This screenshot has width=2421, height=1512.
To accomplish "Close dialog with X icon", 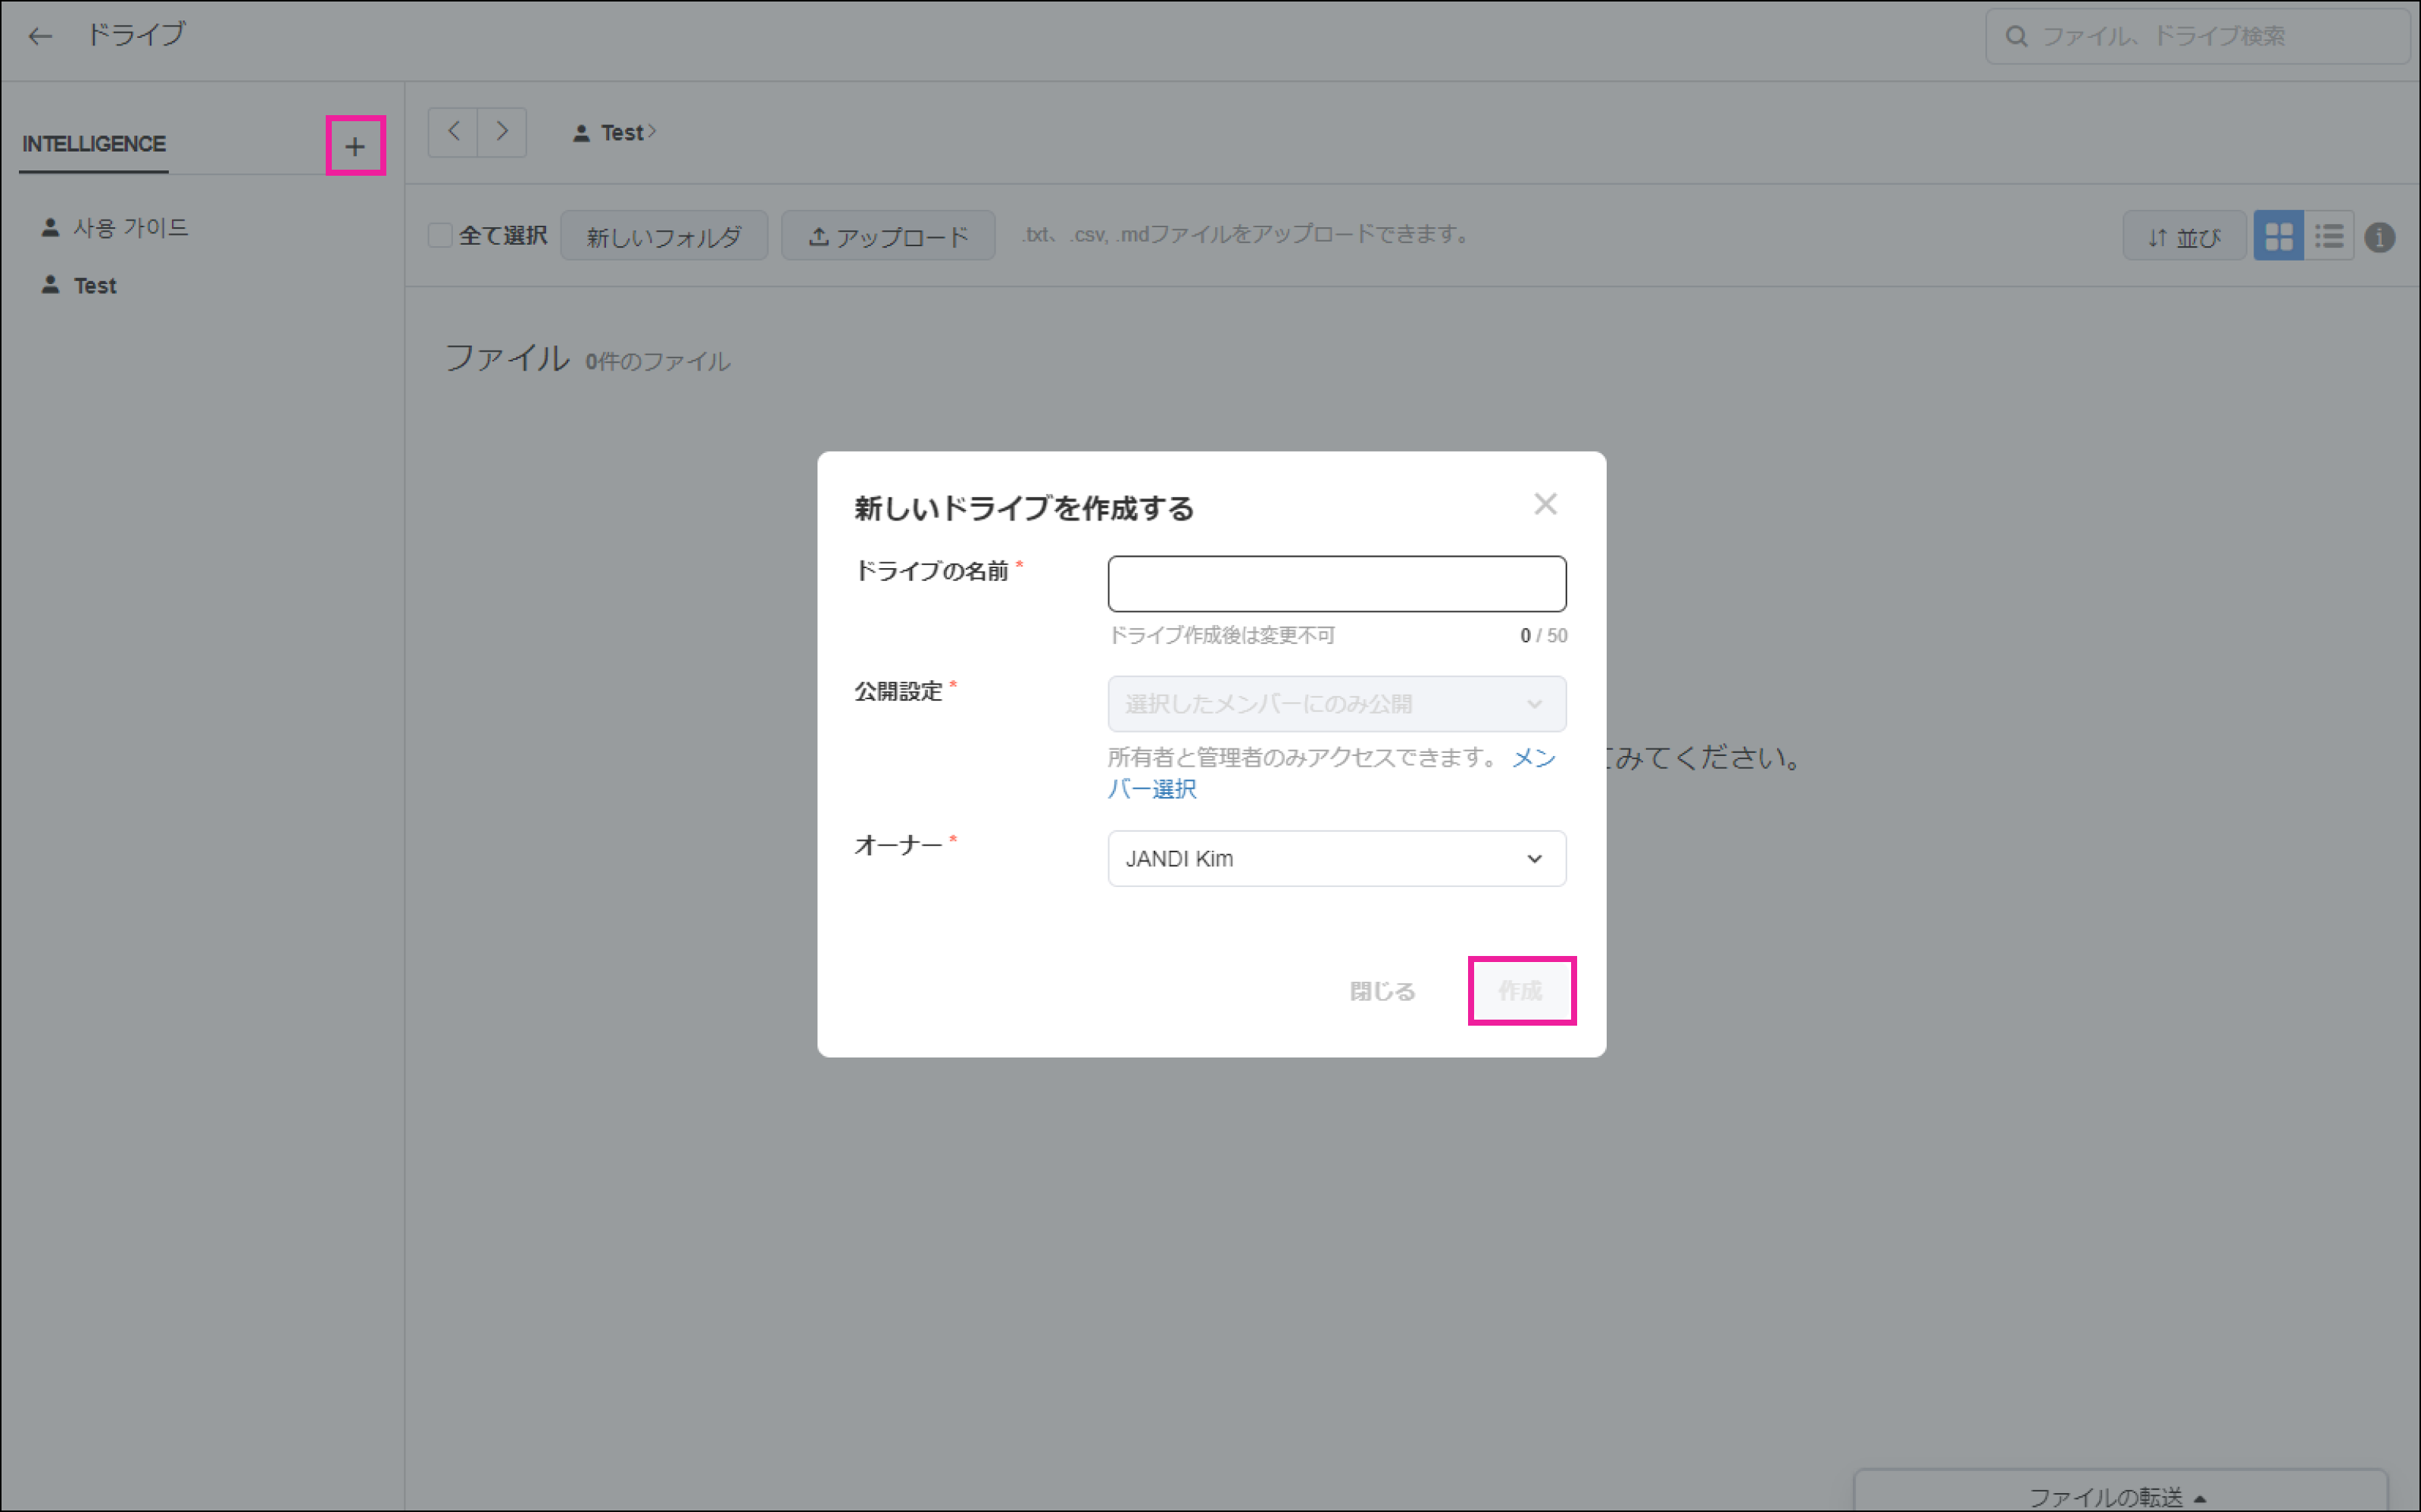I will coord(1545,504).
